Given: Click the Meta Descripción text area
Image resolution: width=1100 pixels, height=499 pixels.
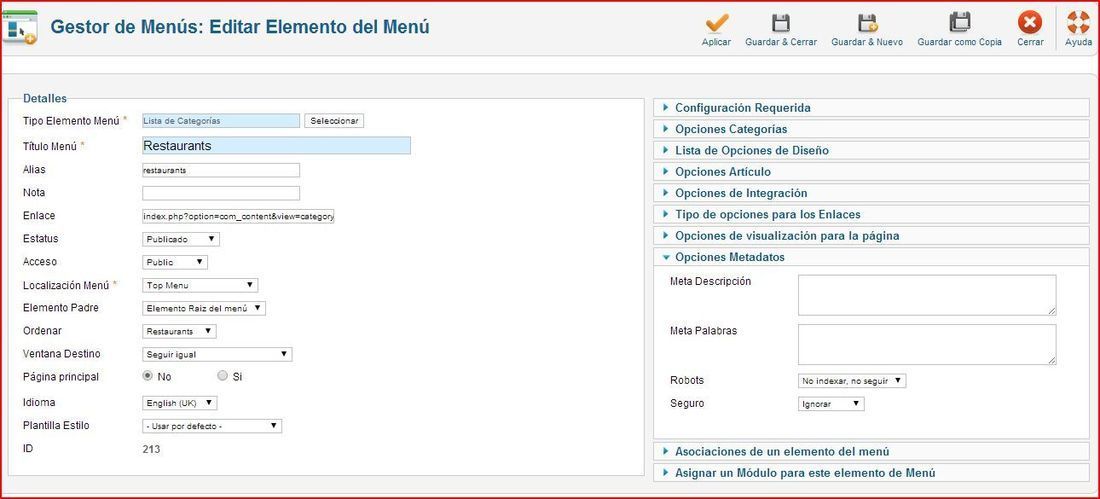Looking at the screenshot, I should 927,295.
